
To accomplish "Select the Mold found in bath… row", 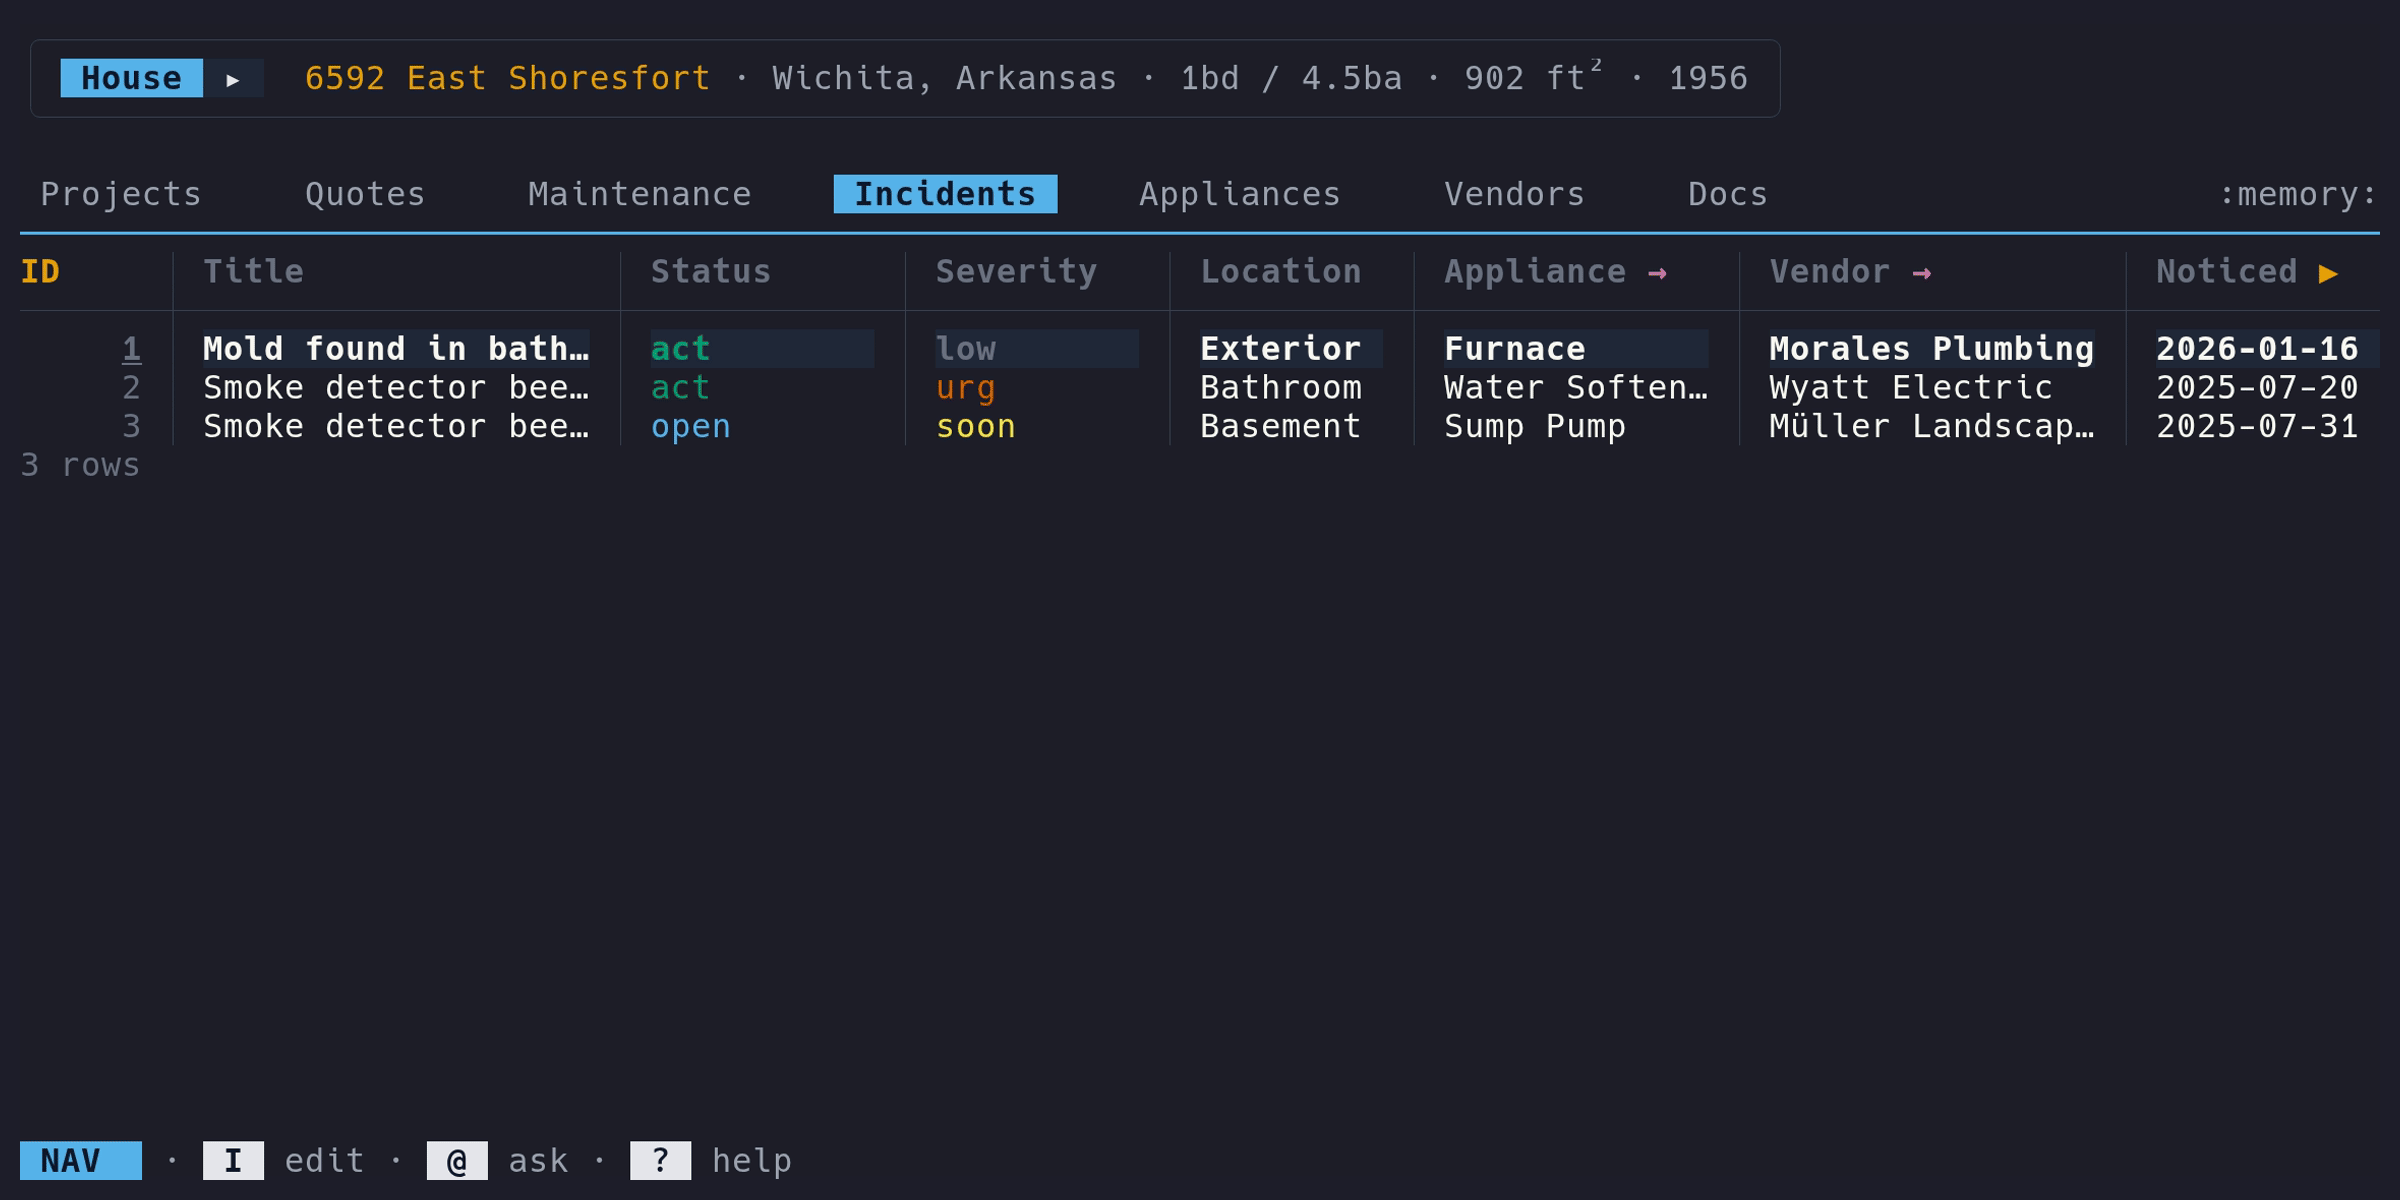I will (396, 349).
